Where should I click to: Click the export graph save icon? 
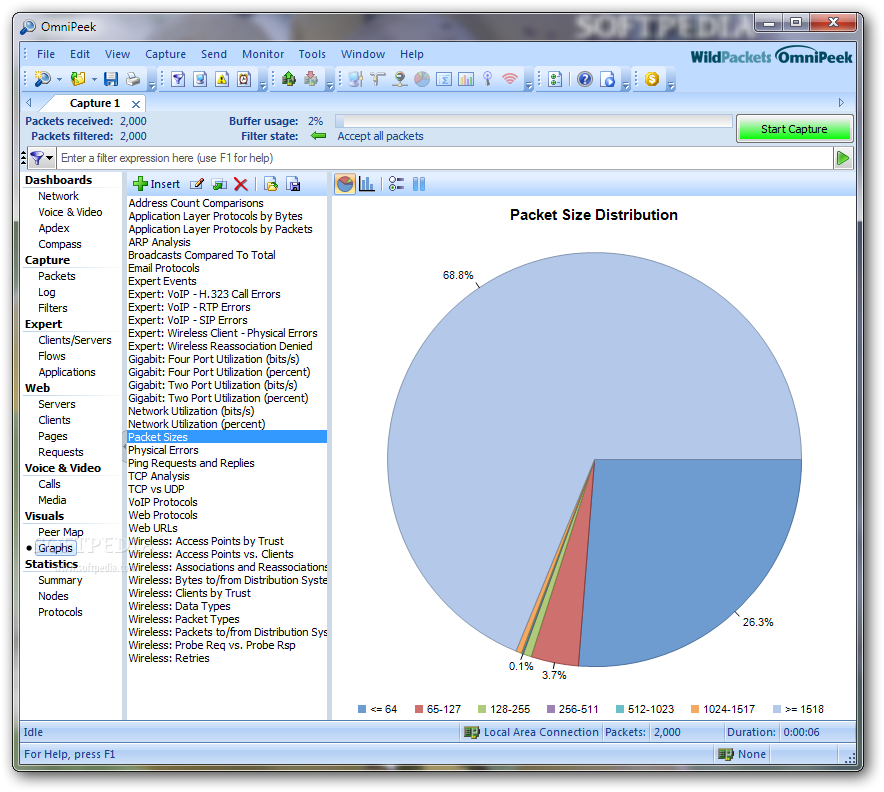pos(293,184)
